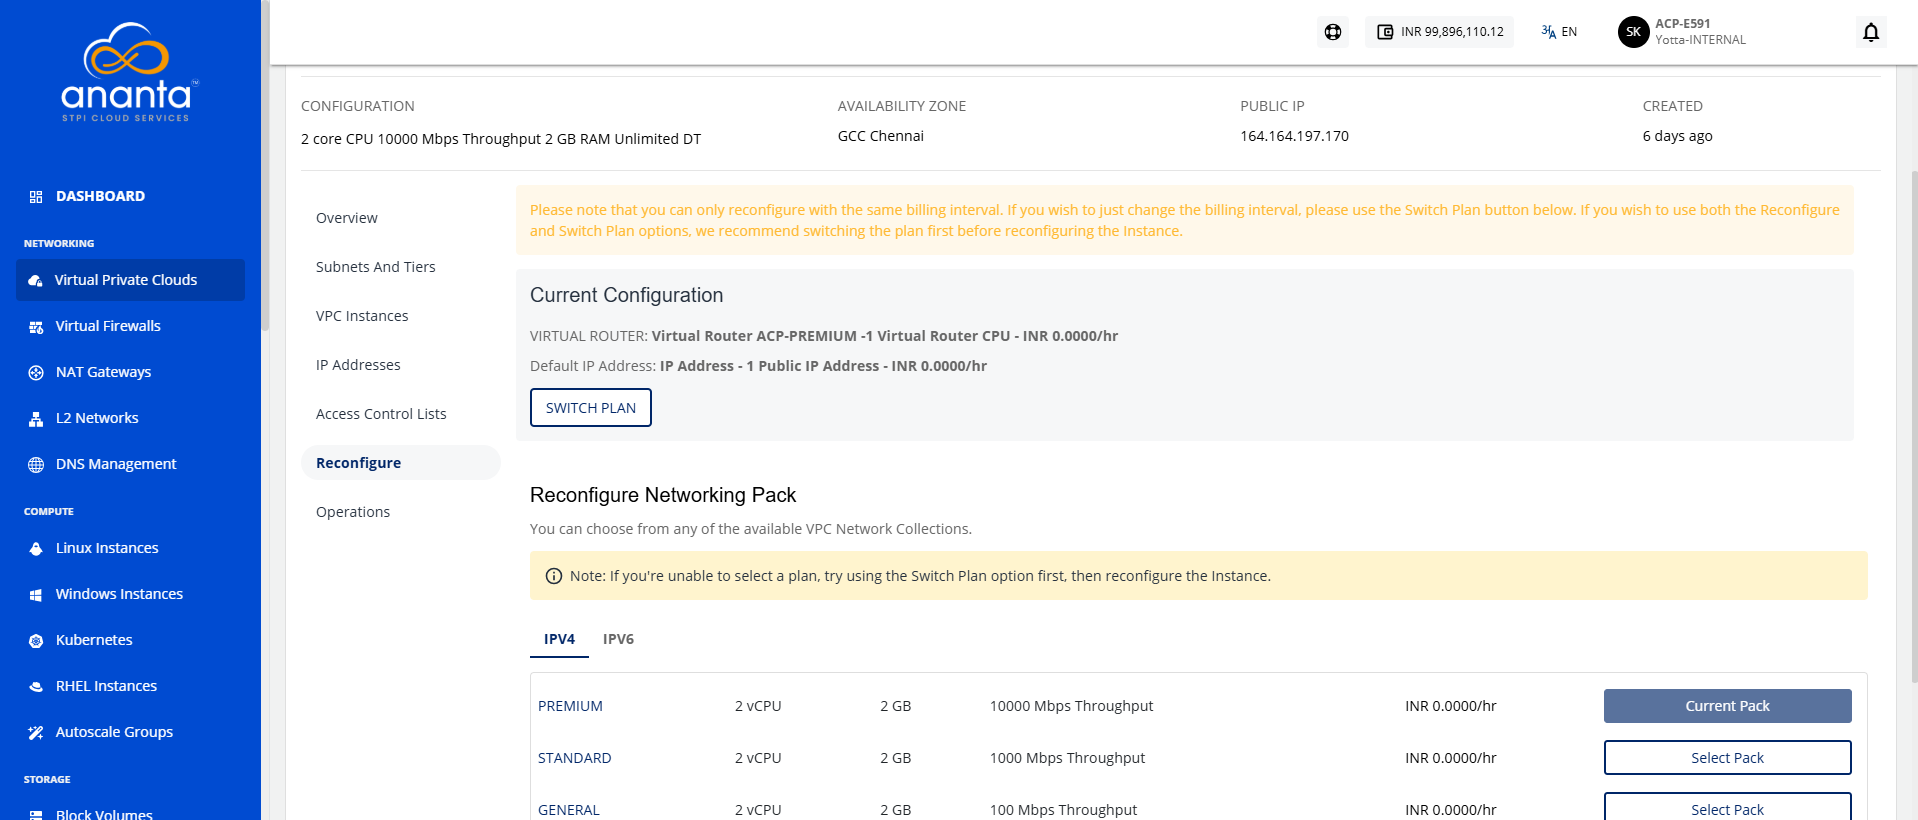The image size is (1918, 820).
Task: Open the Dashboard link in sidebar
Action: 100,196
